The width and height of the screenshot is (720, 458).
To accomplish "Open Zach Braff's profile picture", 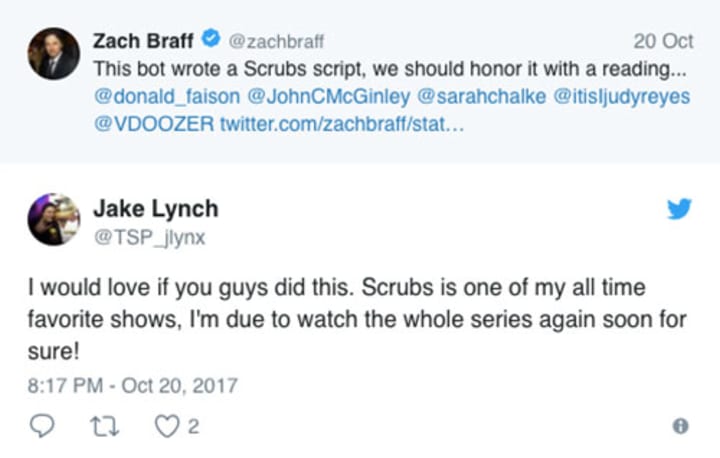I will pyautogui.click(x=53, y=53).
